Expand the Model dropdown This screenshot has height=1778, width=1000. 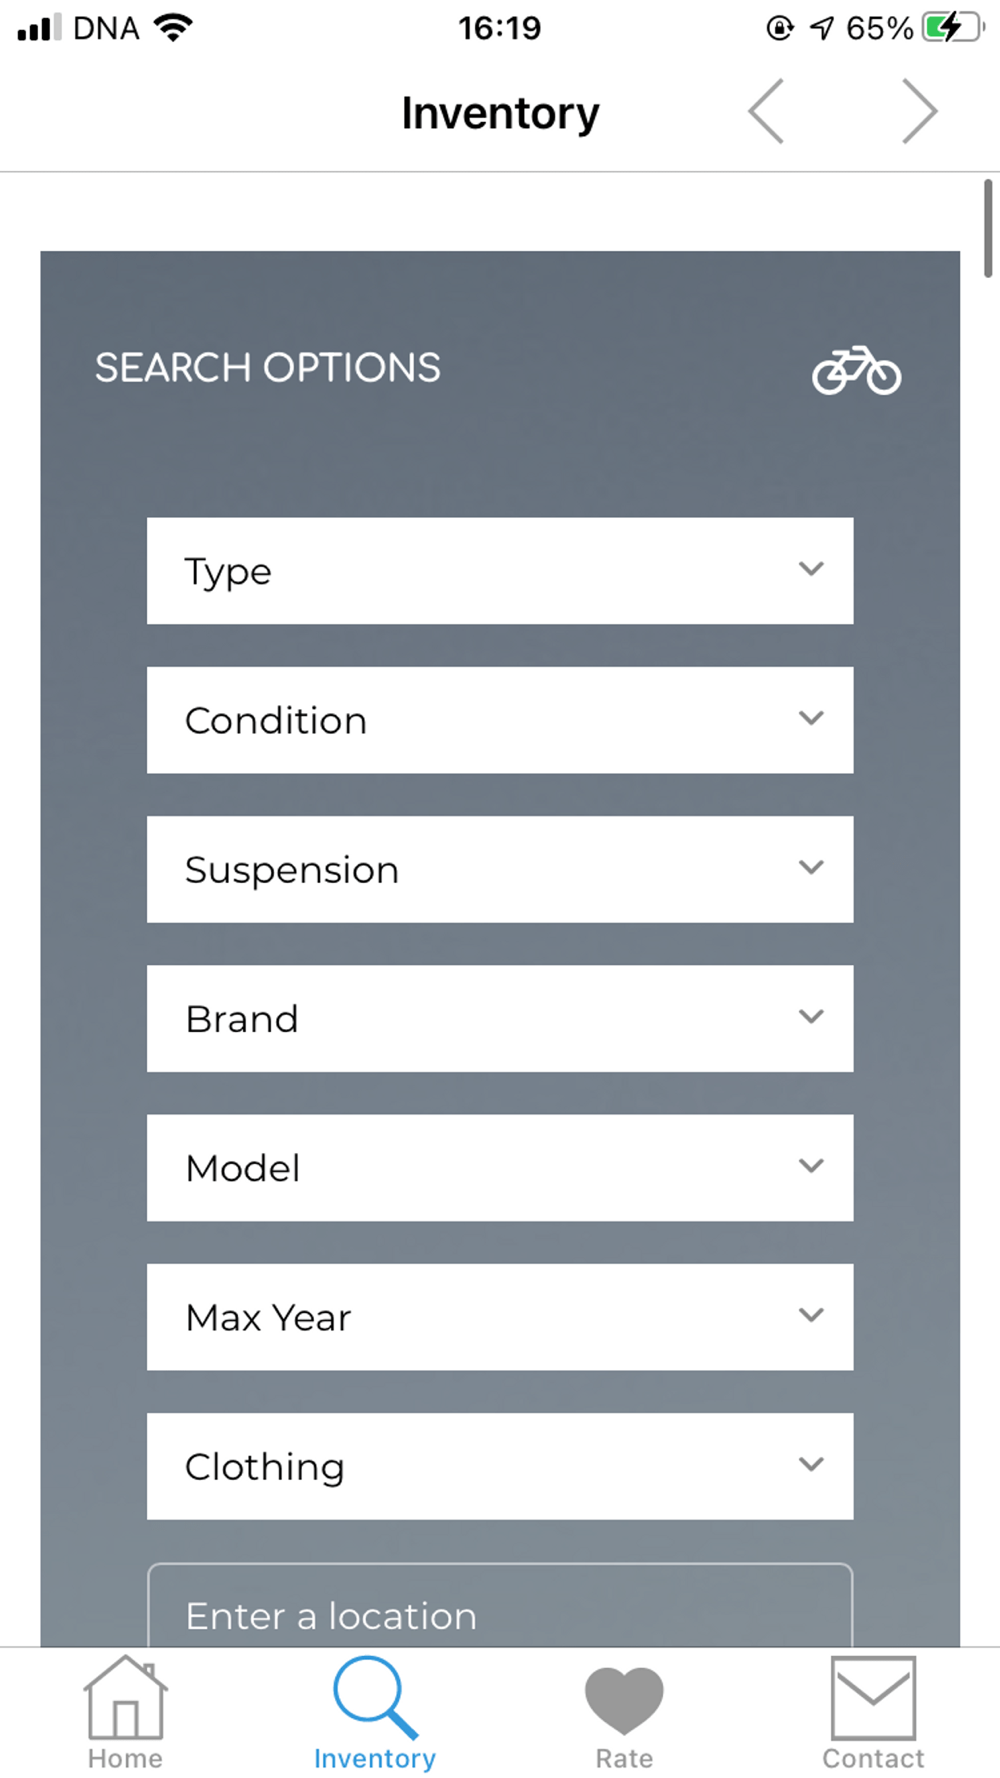pos(500,1168)
